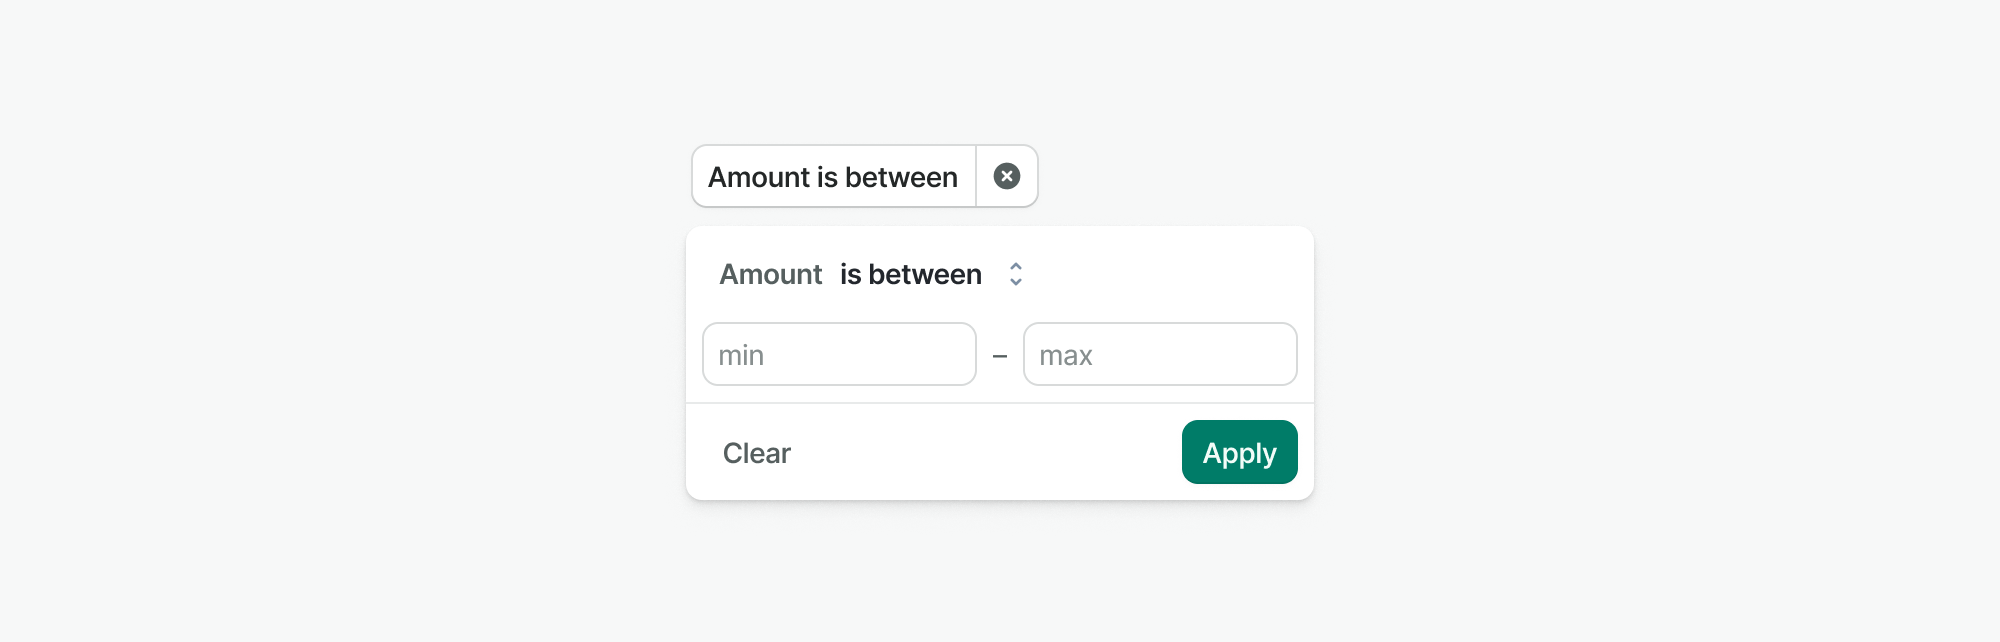Viewport: 2000px width, 642px height.
Task: Expand comparison options next to Amount
Action: pyautogui.click(x=931, y=274)
